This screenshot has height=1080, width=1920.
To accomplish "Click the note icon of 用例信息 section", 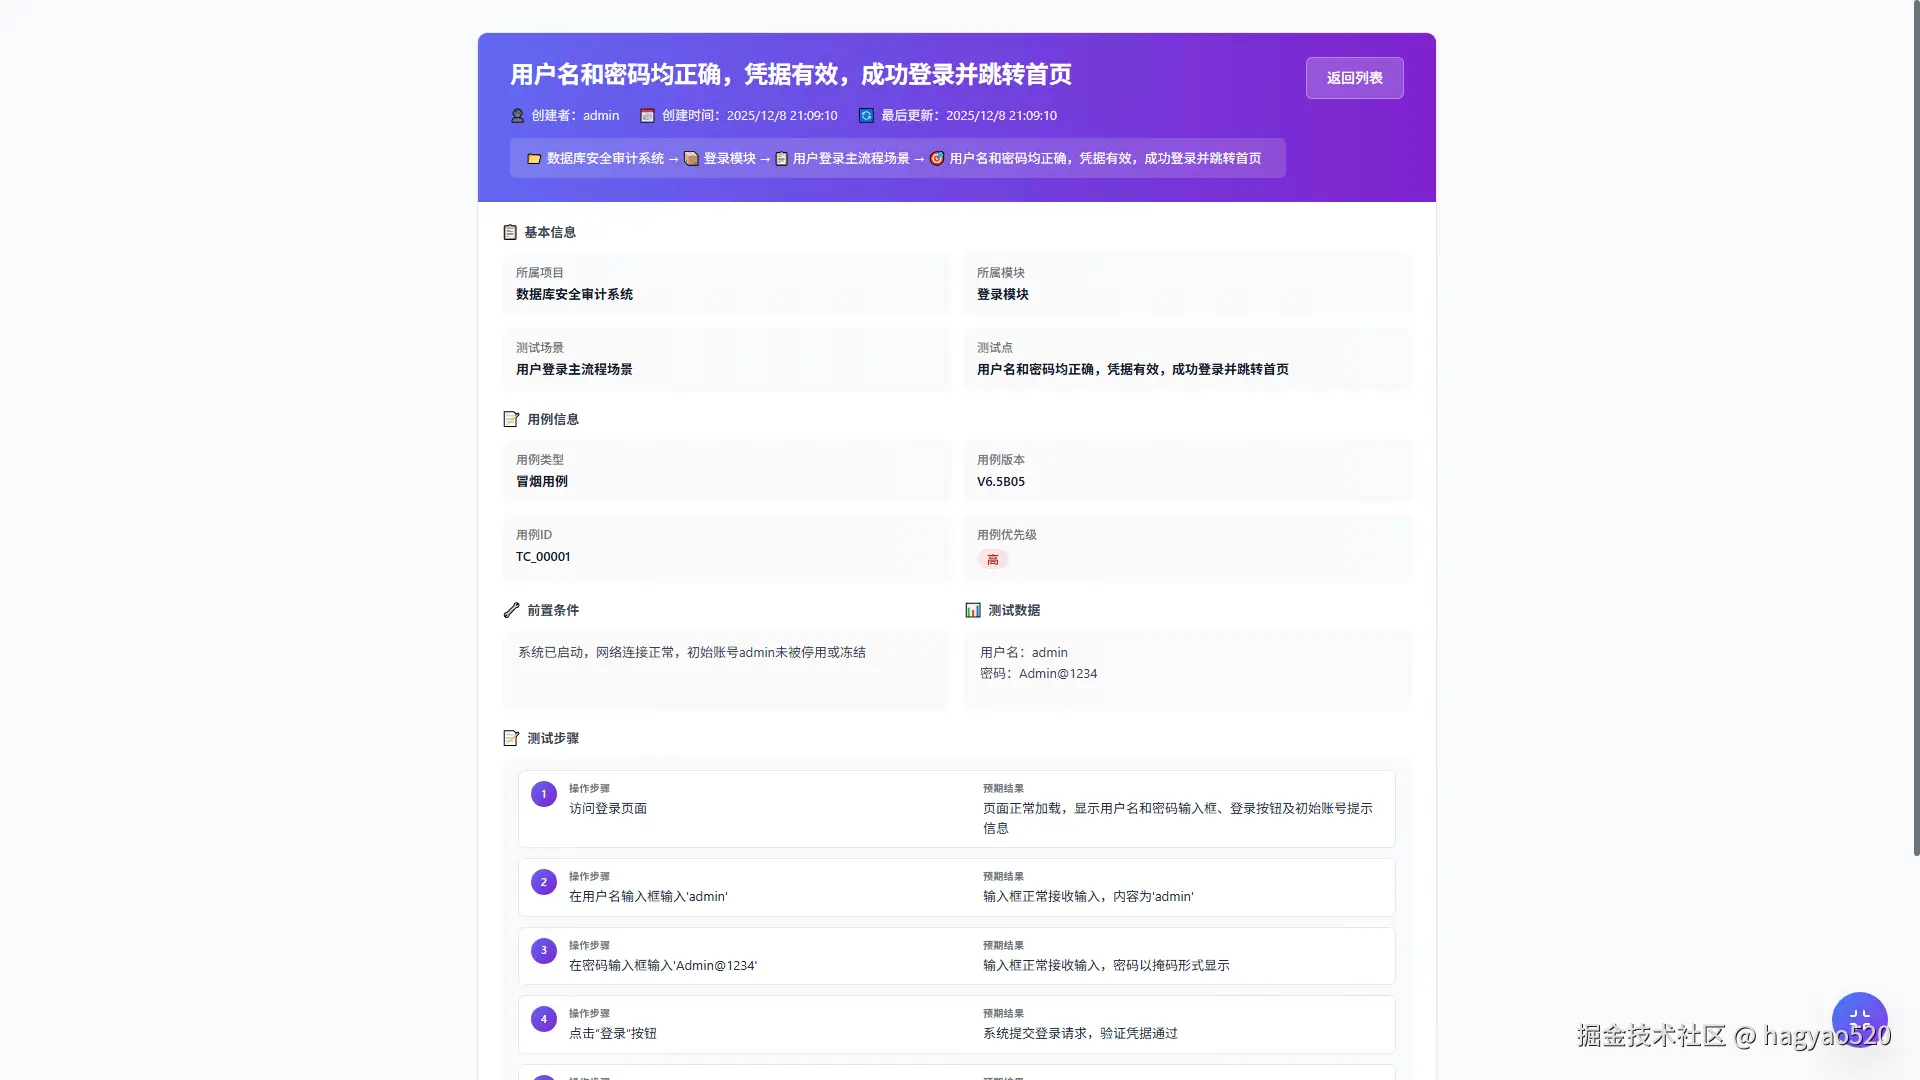I will (509, 419).
